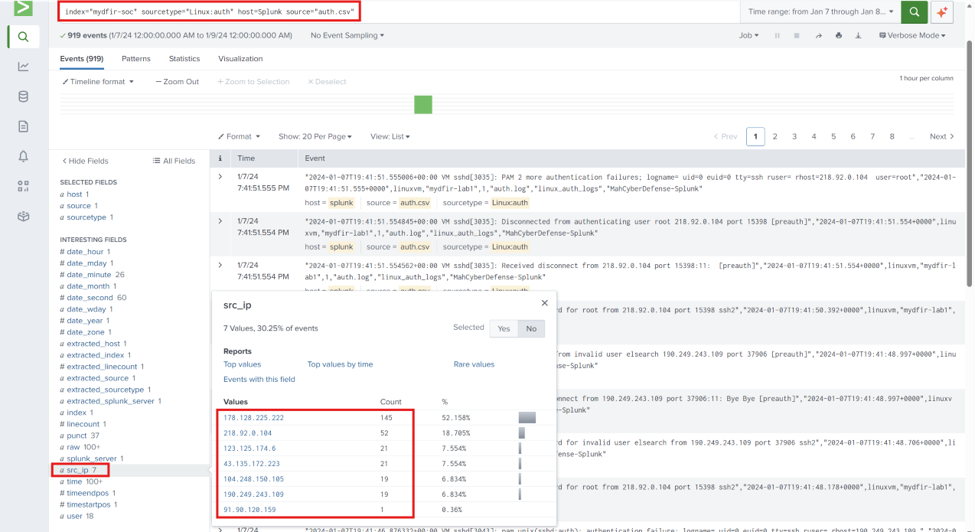Print the search results
975x532 pixels.
[838, 35]
